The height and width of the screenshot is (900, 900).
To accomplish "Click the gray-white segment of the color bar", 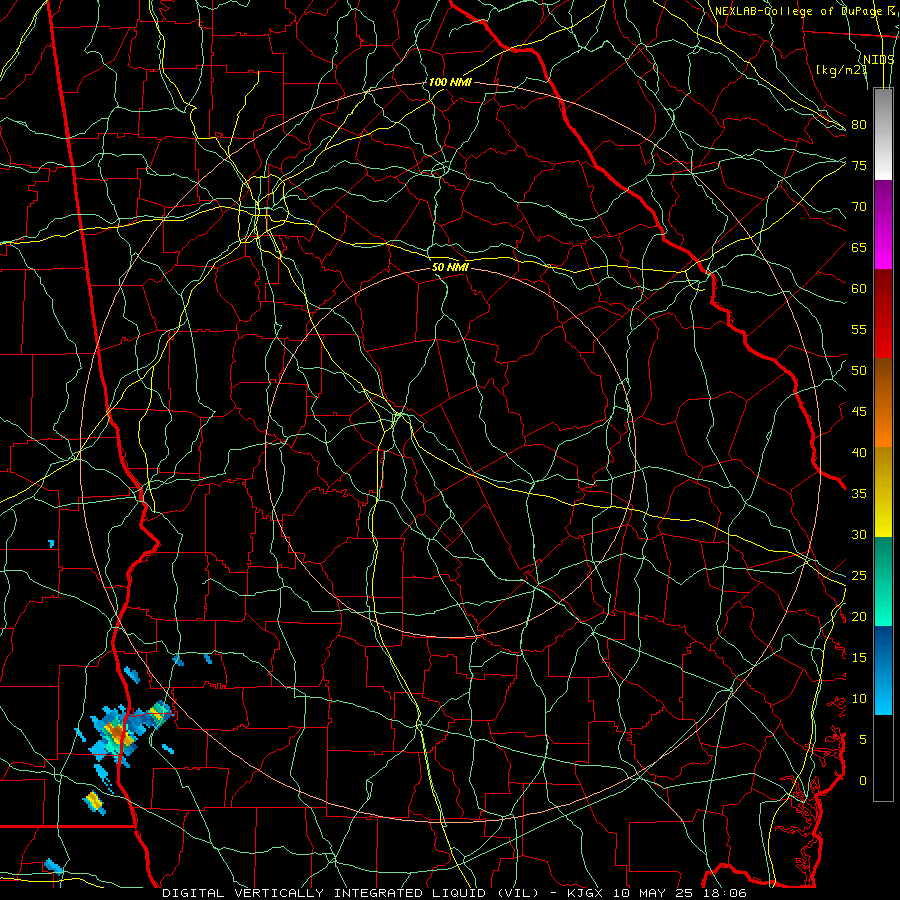I will 883,134.
